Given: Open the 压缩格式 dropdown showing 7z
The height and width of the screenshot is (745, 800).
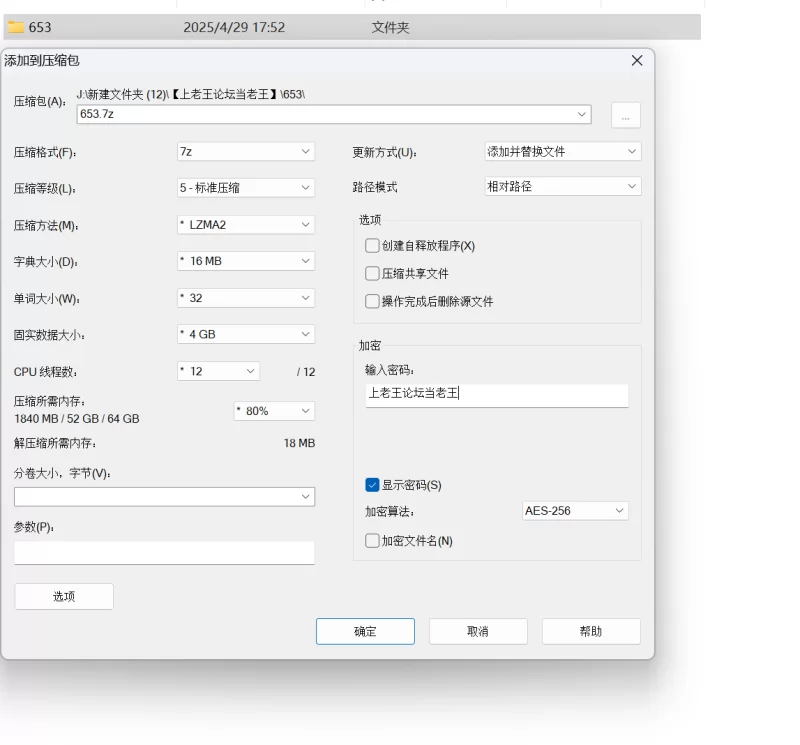Looking at the screenshot, I should point(245,152).
